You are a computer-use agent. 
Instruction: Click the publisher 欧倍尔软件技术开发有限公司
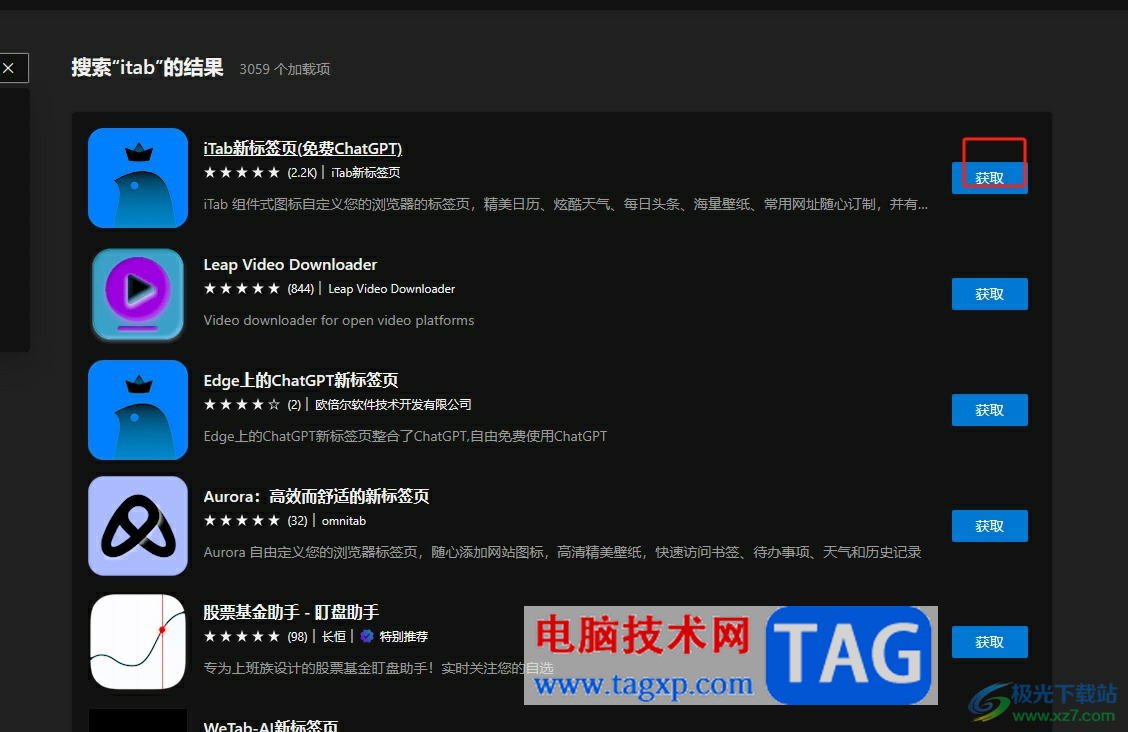coord(393,405)
